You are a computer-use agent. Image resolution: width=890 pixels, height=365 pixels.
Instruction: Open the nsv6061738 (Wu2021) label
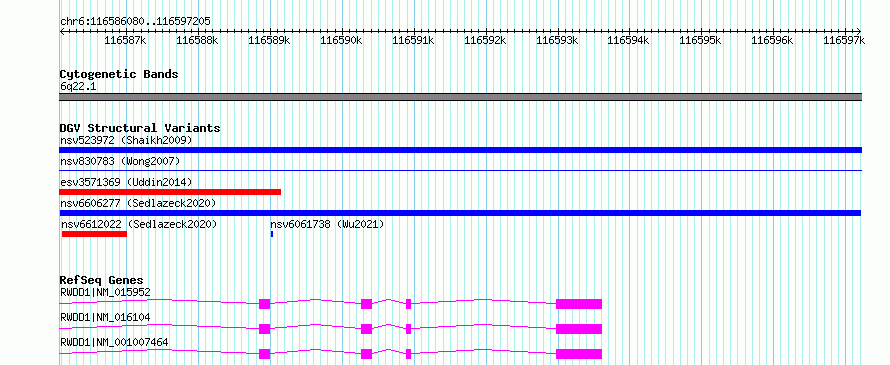pos(327,224)
